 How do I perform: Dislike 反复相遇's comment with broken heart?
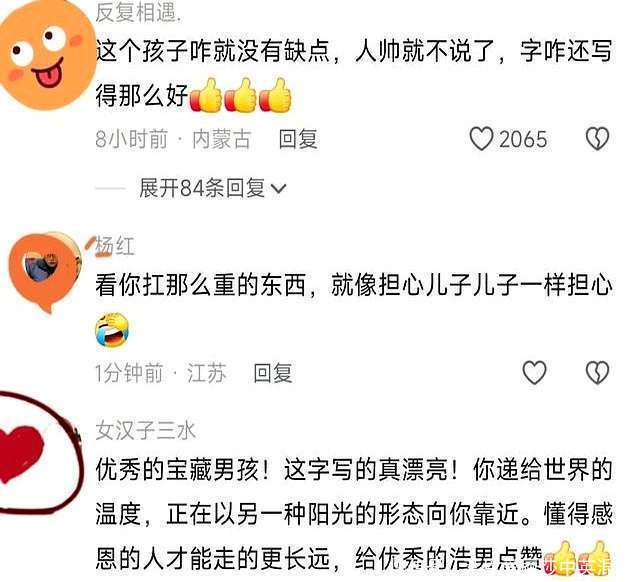(x=597, y=139)
